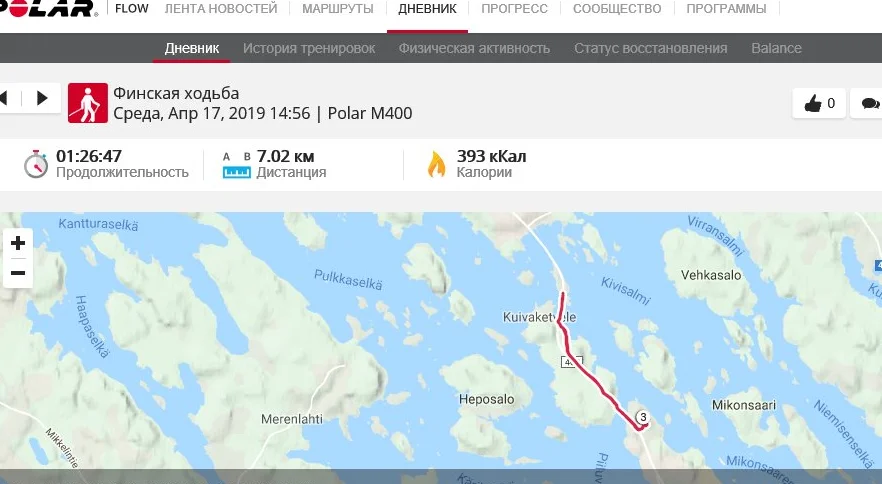
Task: Open the Прогресс menu item
Action: (514, 9)
